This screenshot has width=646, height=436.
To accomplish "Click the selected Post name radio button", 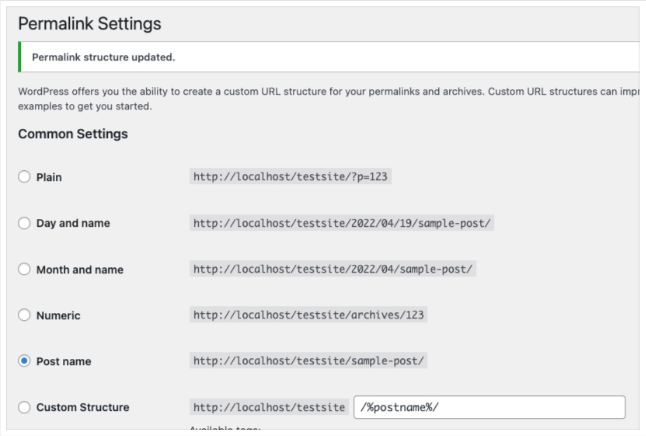I will (24, 361).
